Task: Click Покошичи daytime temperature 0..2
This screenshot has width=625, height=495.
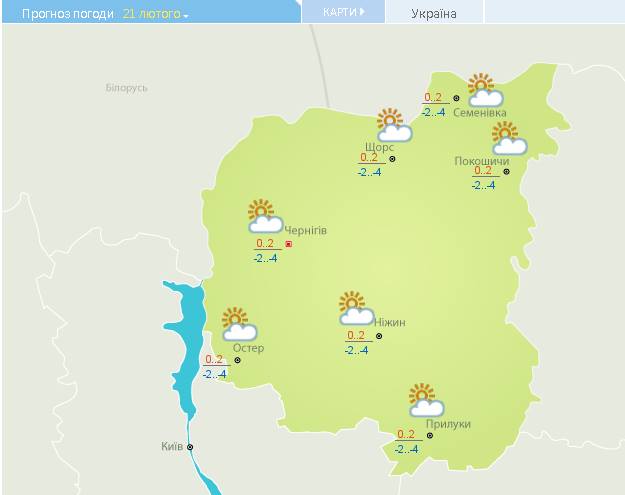Action: [x=483, y=171]
